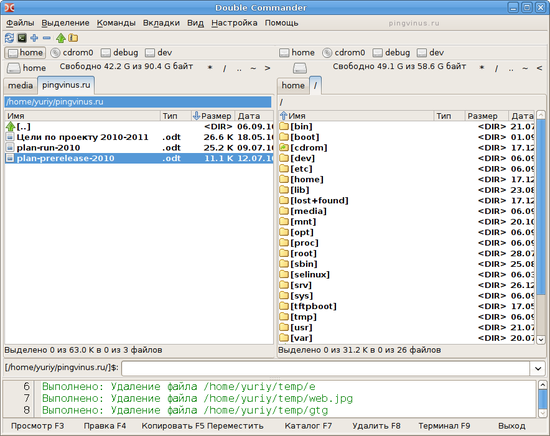
Task: Click Терминал F9 button
Action: click(444, 426)
